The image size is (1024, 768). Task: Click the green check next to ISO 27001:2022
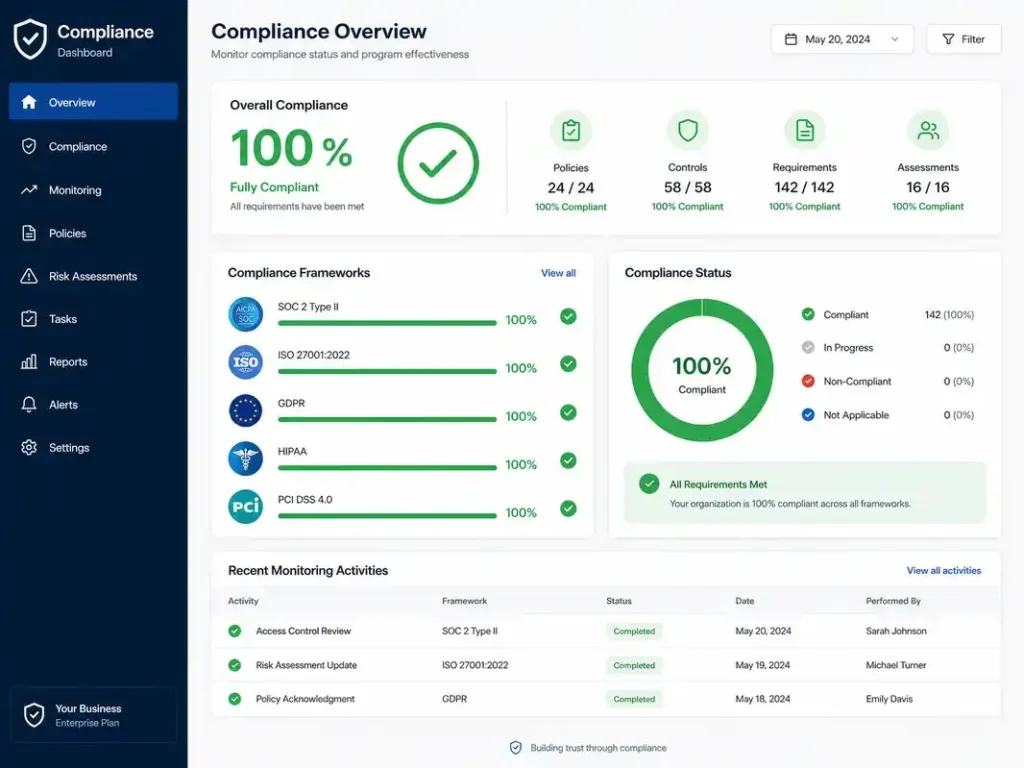pyautogui.click(x=568, y=364)
